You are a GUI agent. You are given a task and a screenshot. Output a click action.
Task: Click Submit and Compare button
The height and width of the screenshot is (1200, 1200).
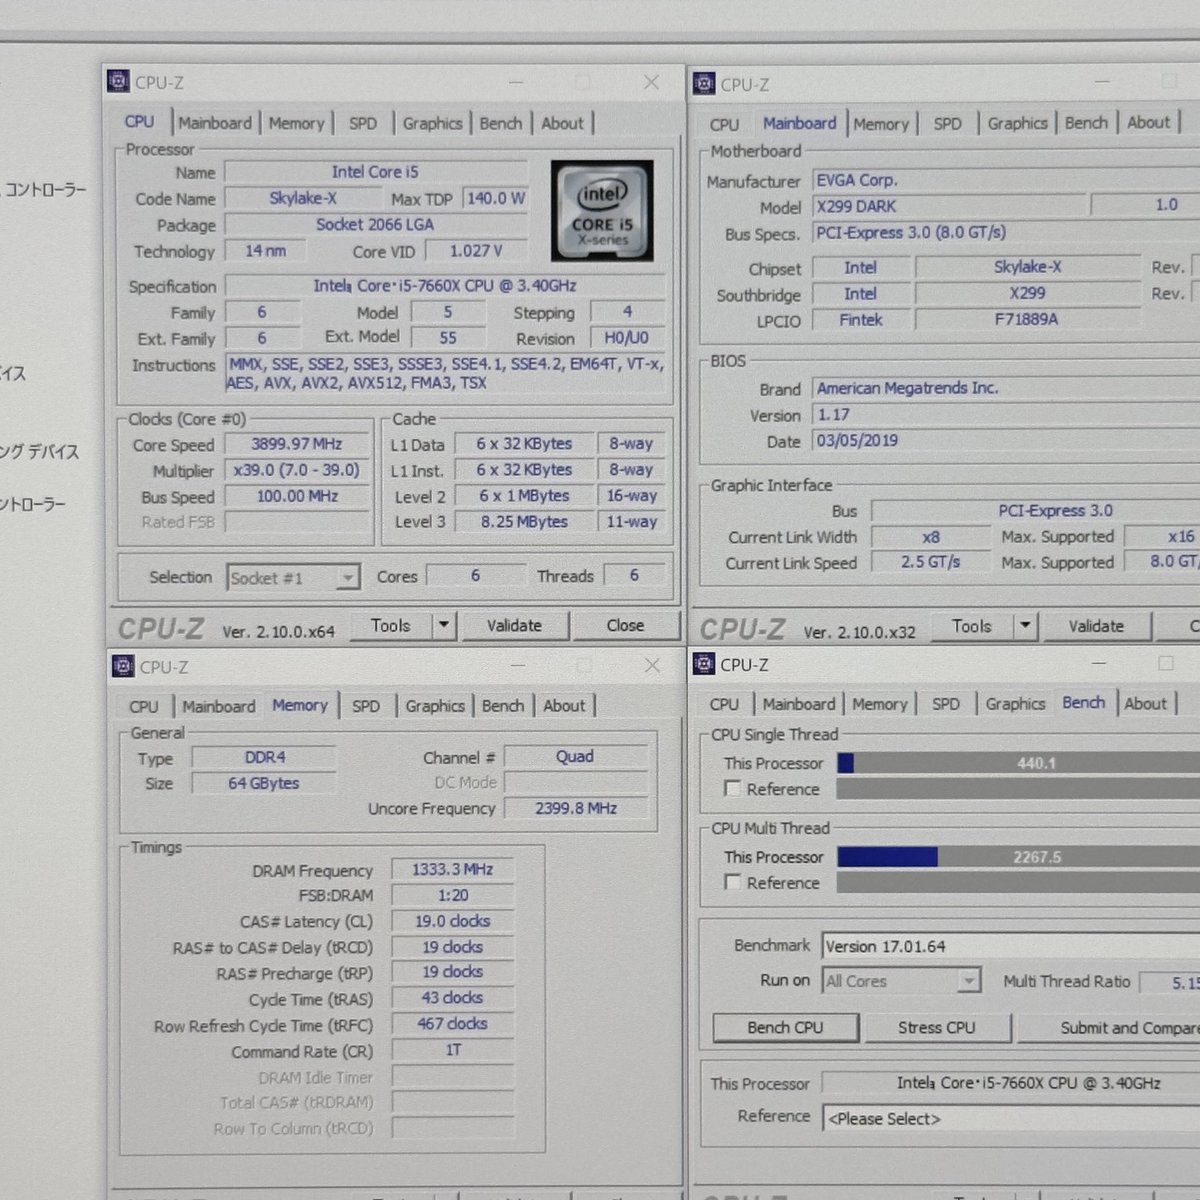(1109, 1028)
